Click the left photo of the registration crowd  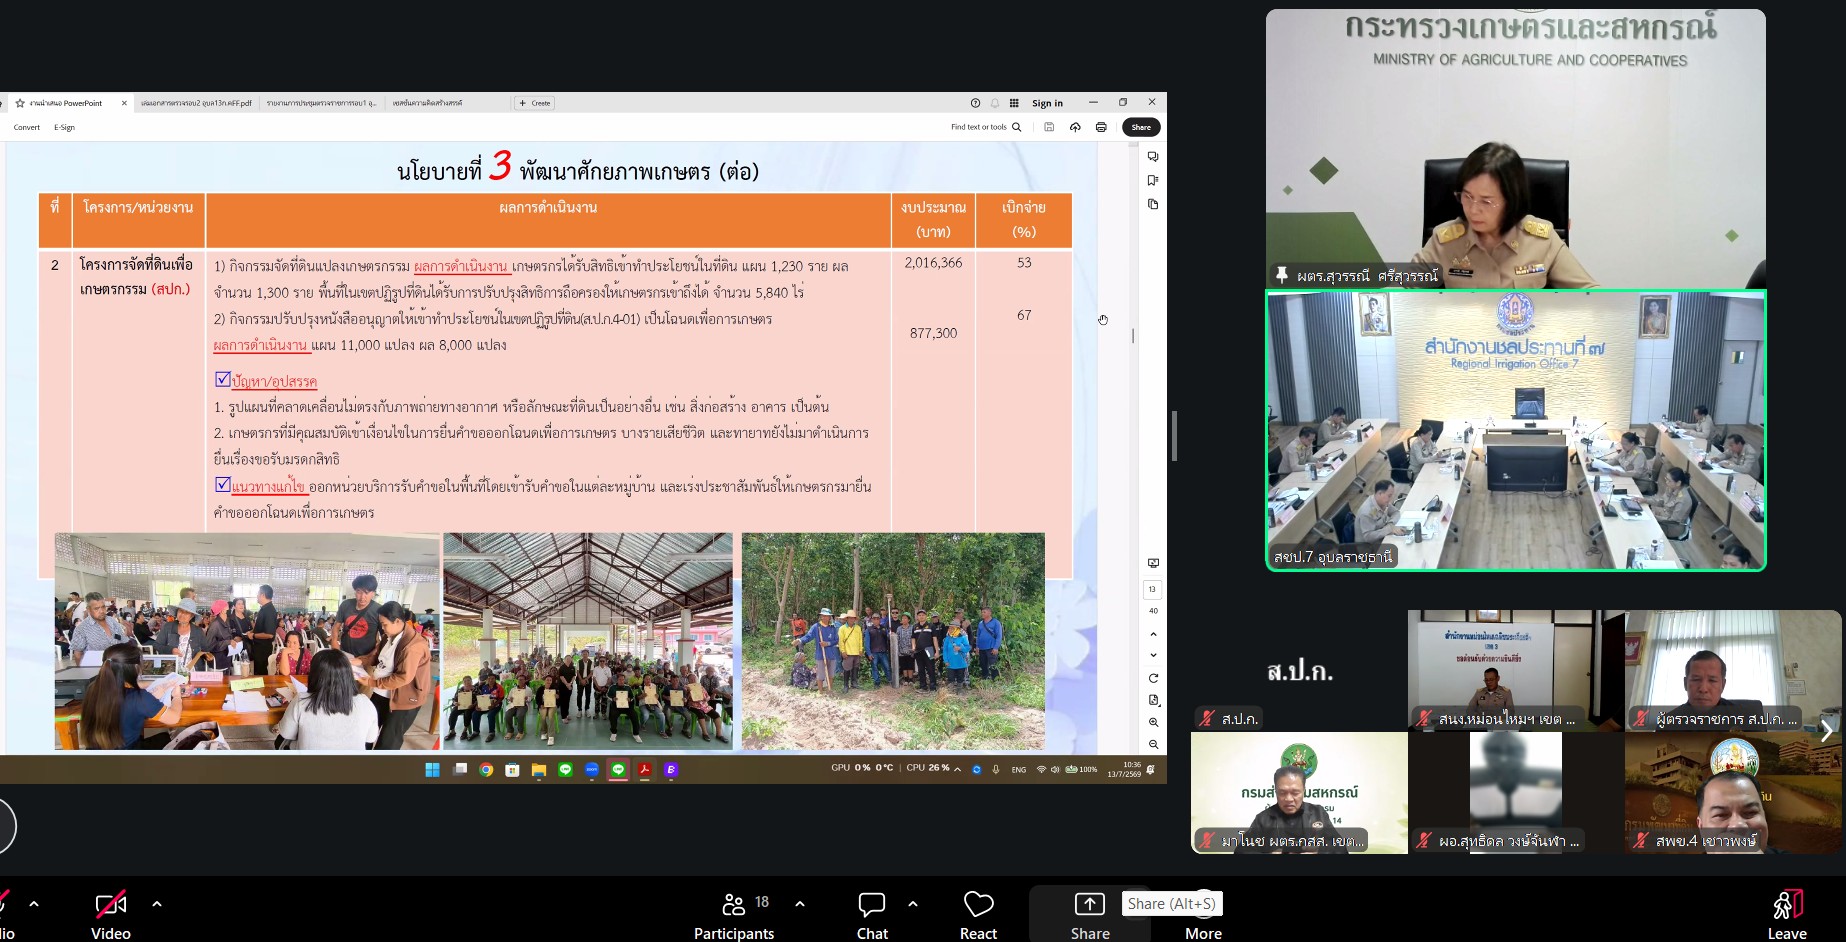247,641
